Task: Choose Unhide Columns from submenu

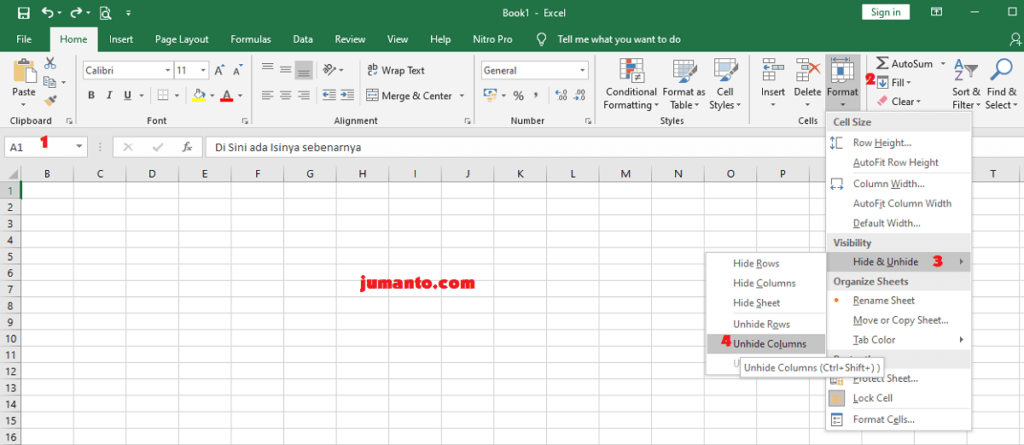Action: [x=766, y=344]
